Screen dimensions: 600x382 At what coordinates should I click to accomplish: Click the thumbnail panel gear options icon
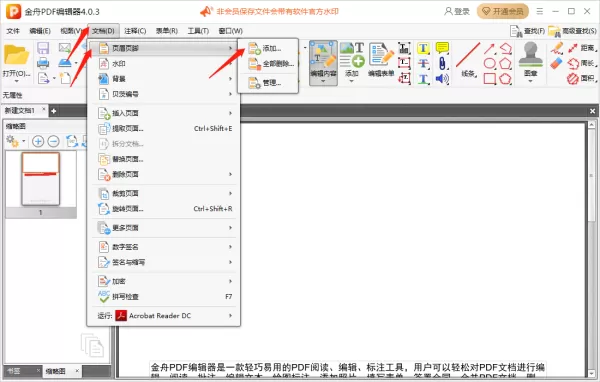click(13, 141)
